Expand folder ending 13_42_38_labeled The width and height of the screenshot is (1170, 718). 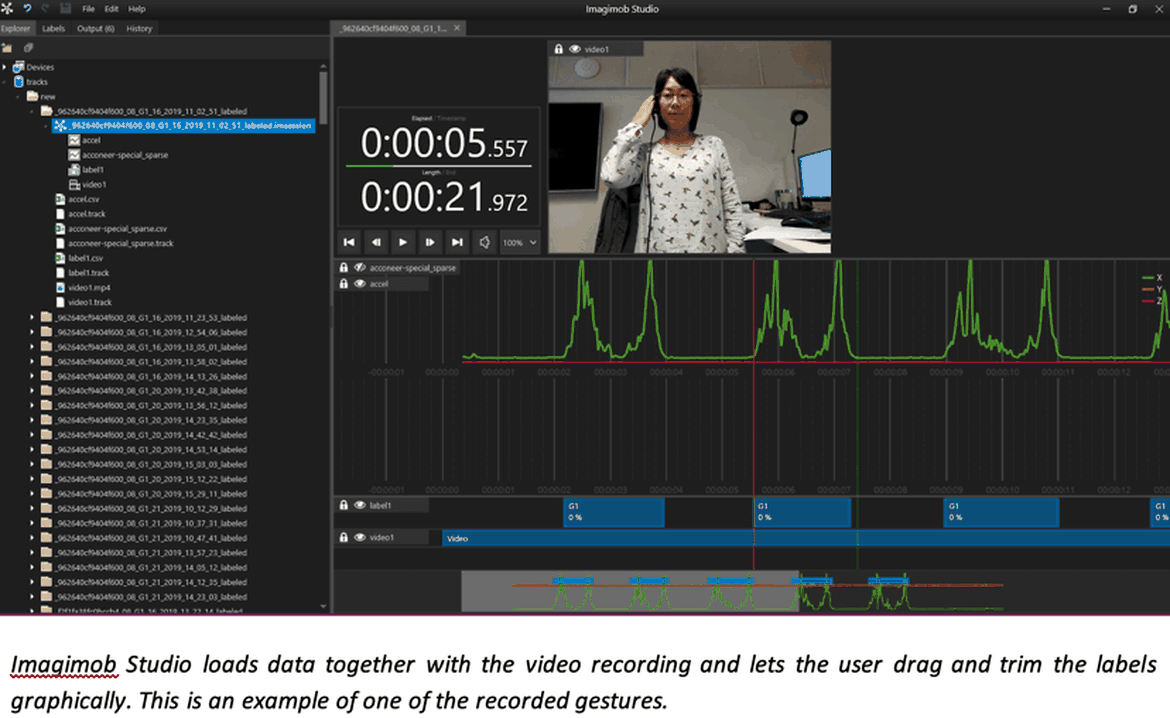coord(32,391)
